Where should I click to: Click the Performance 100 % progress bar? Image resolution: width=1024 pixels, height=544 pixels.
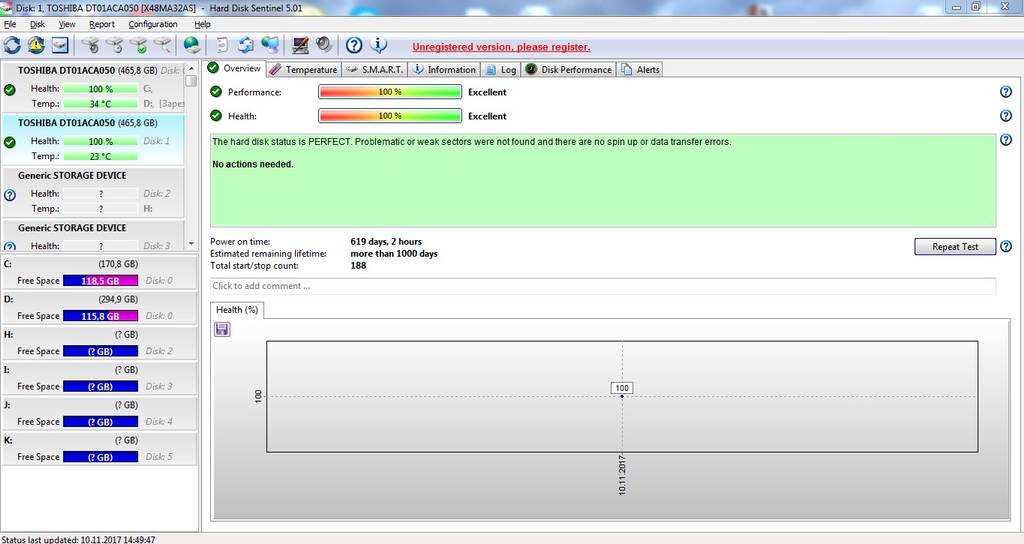click(390, 92)
